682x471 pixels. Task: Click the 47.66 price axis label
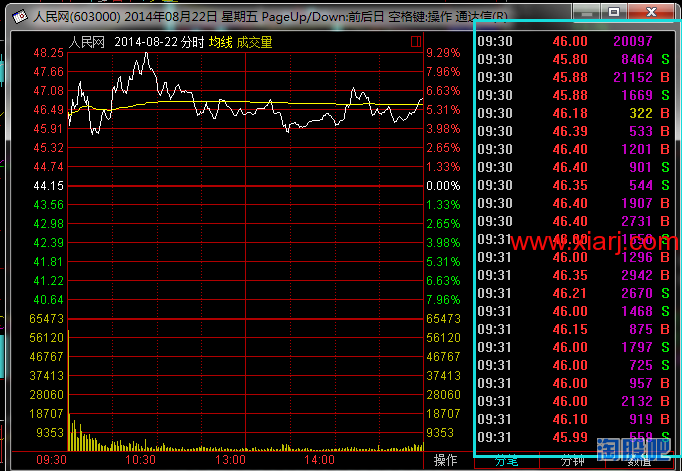pyautogui.click(x=49, y=72)
